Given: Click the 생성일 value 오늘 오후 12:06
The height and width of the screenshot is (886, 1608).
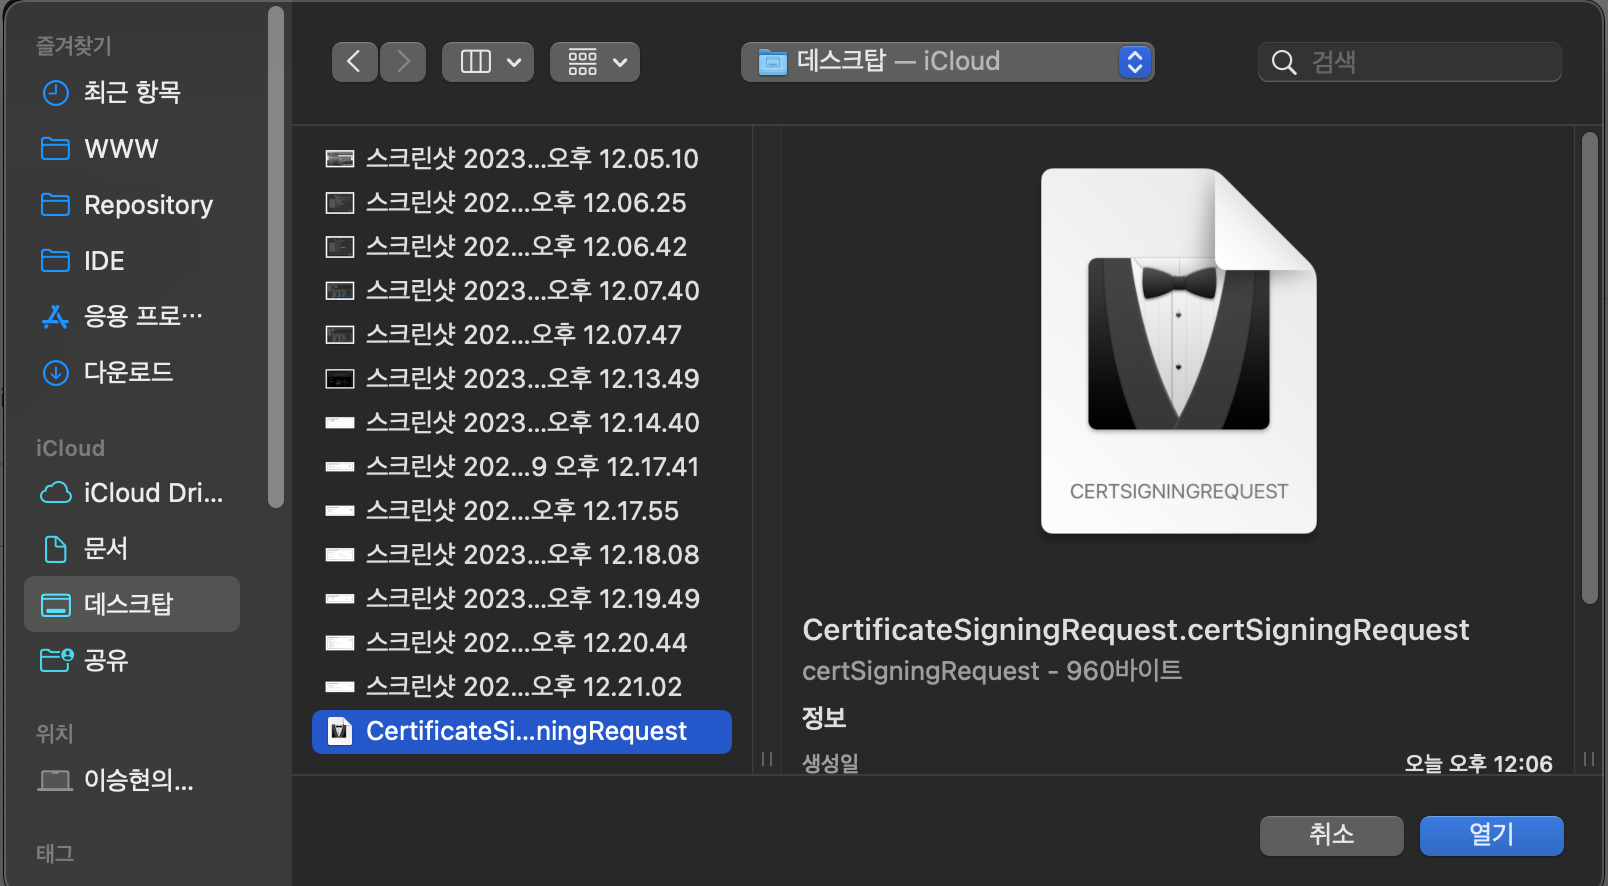Looking at the screenshot, I should (1478, 764).
